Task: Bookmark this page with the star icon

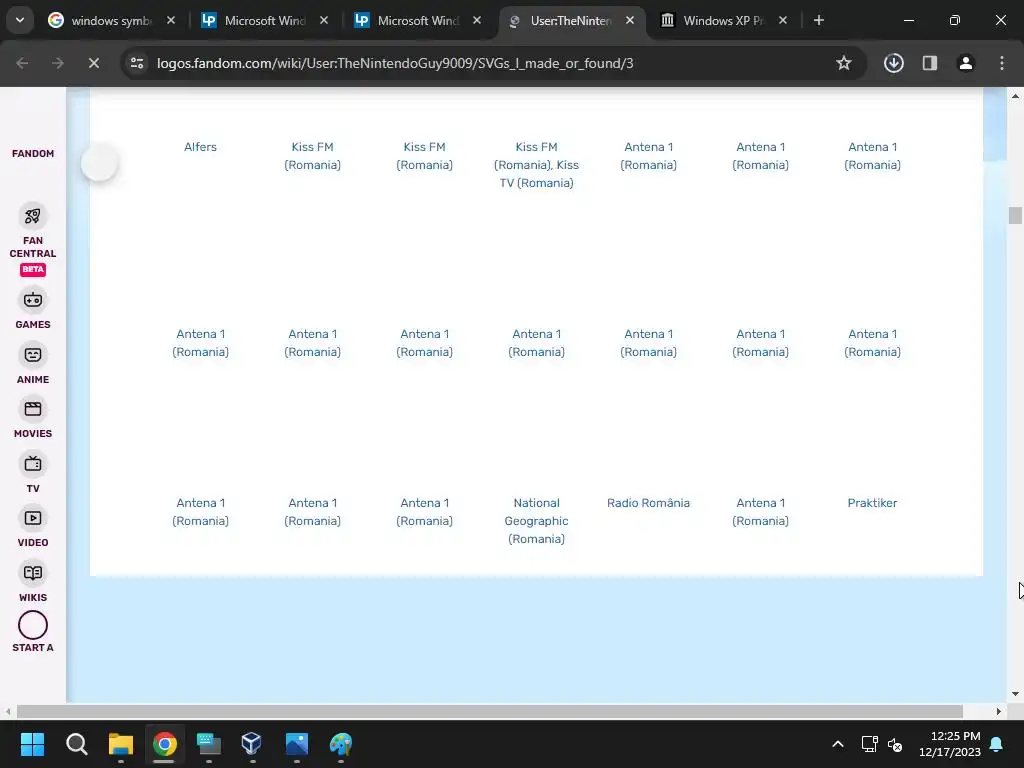Action: tap(844, 63)
